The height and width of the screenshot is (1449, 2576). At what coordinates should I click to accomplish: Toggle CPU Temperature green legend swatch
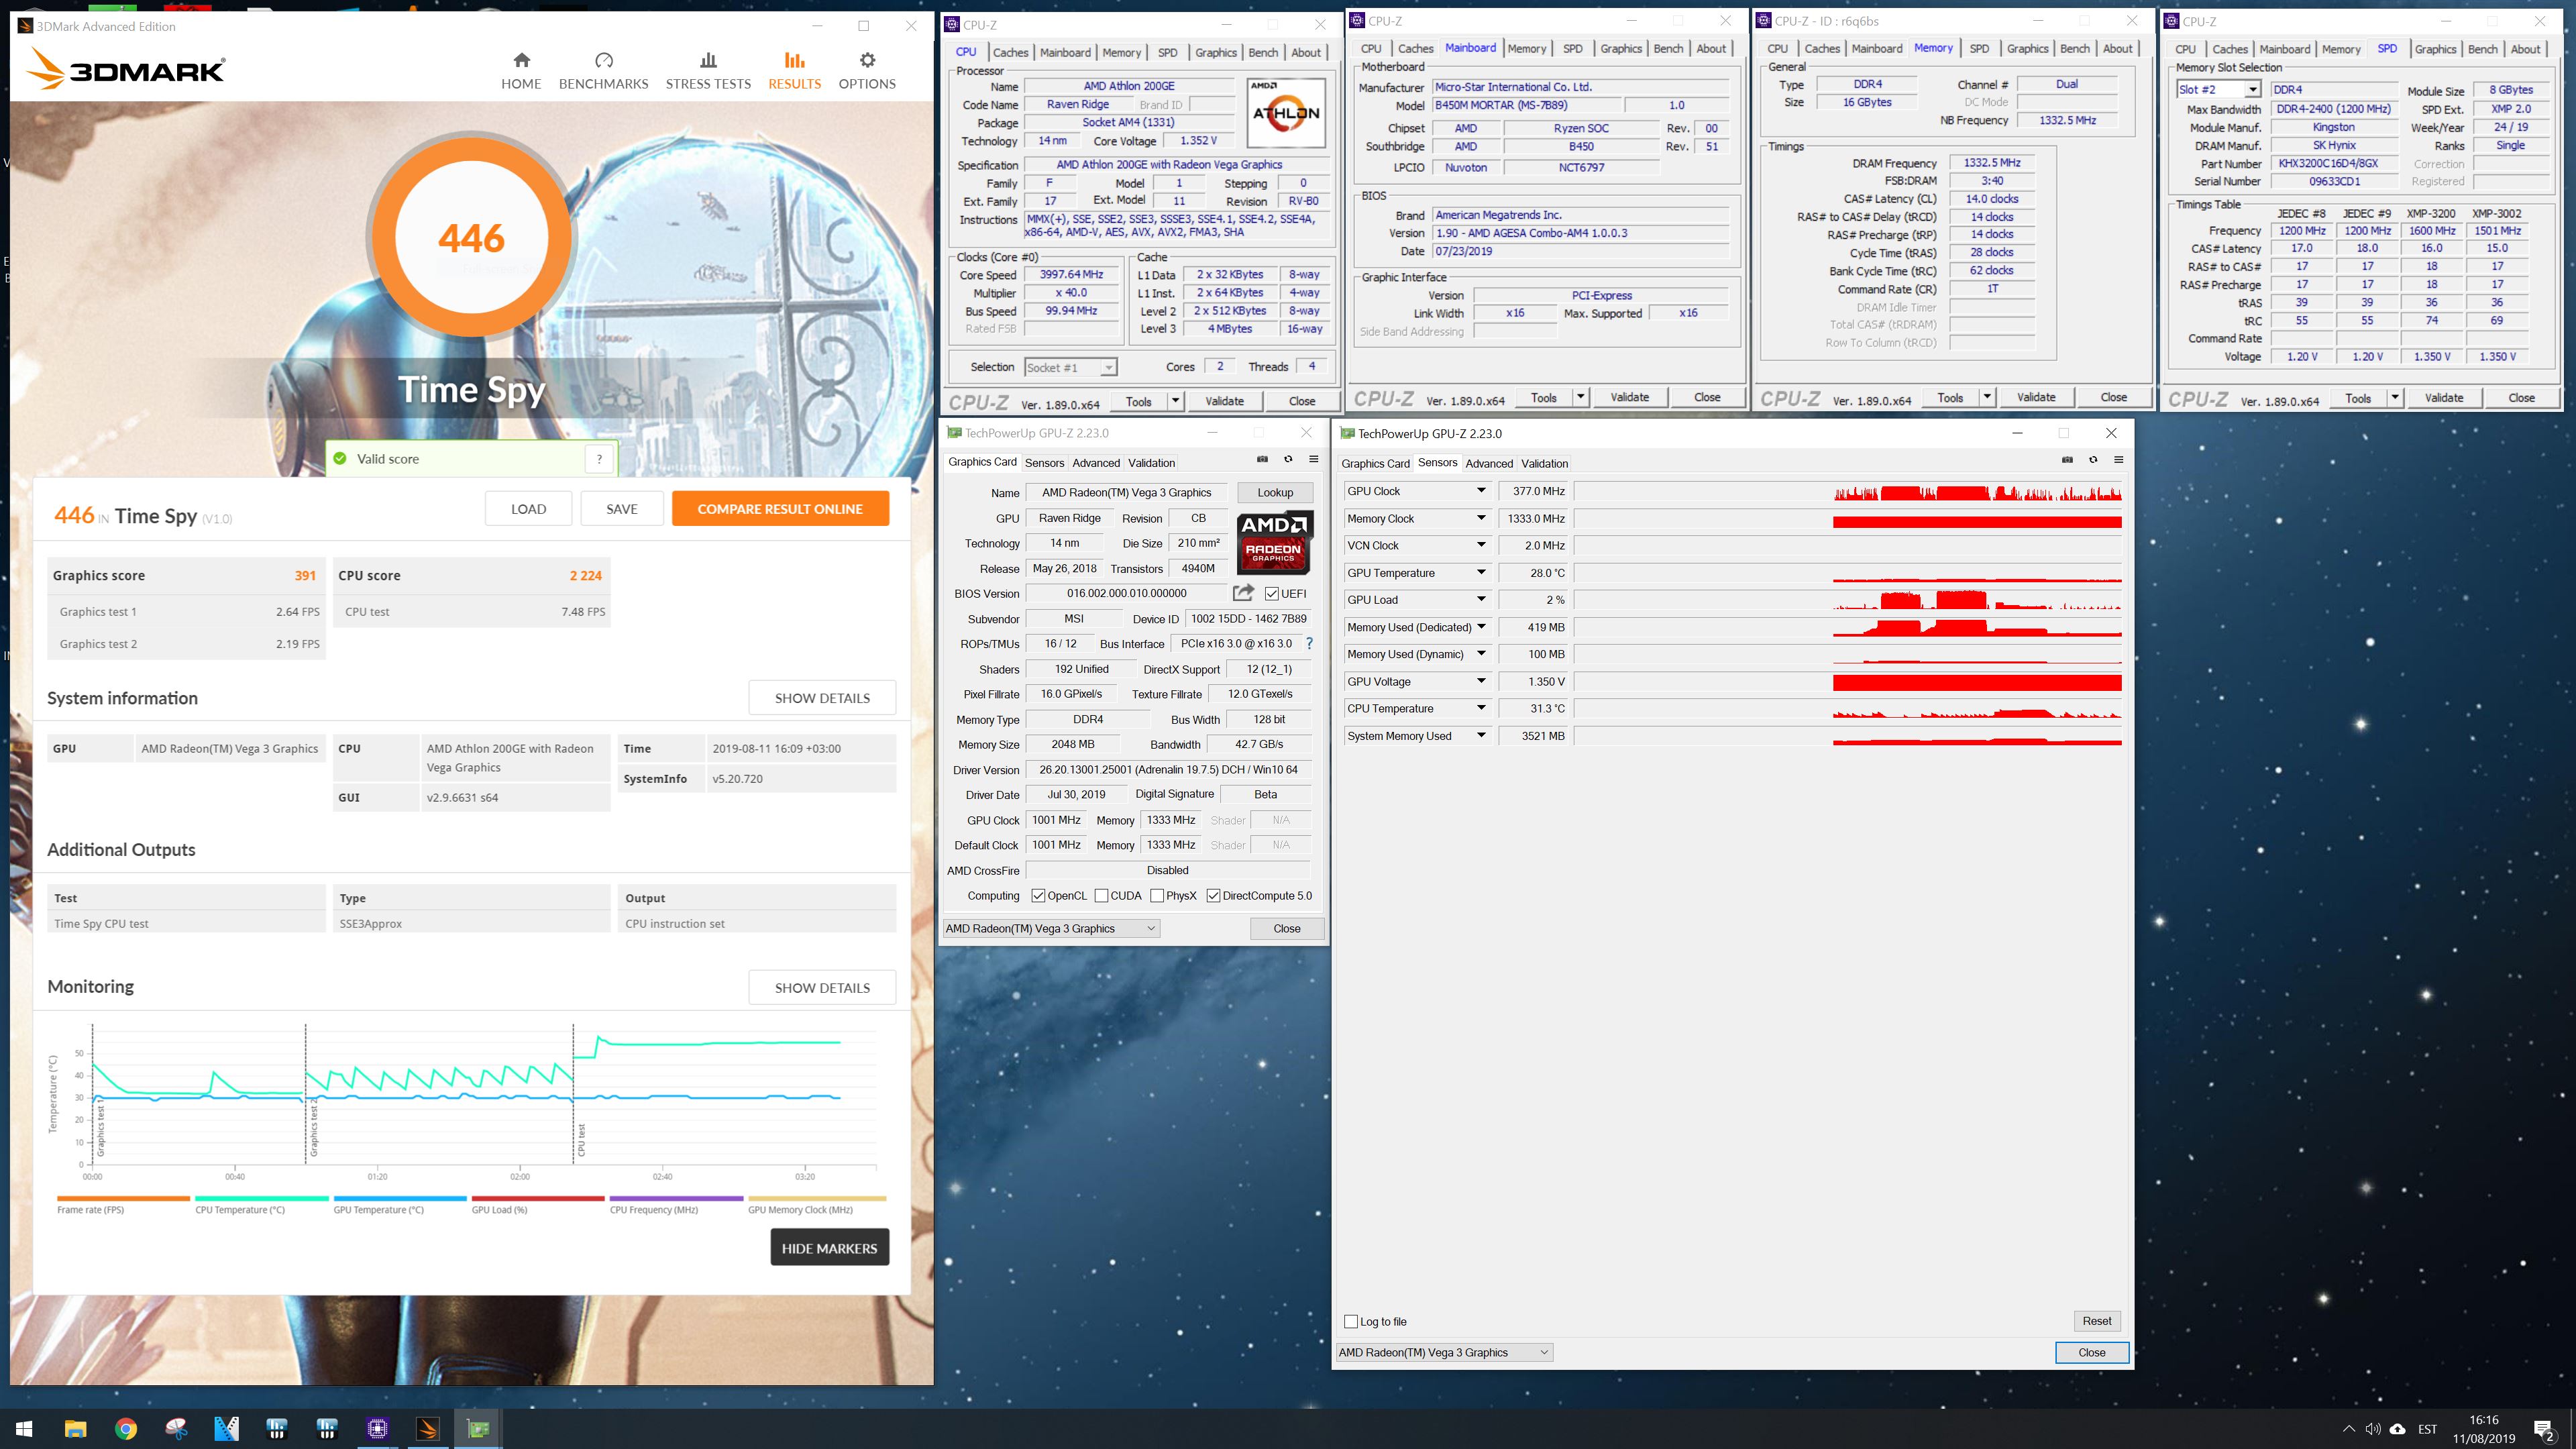coord(261,1198)
